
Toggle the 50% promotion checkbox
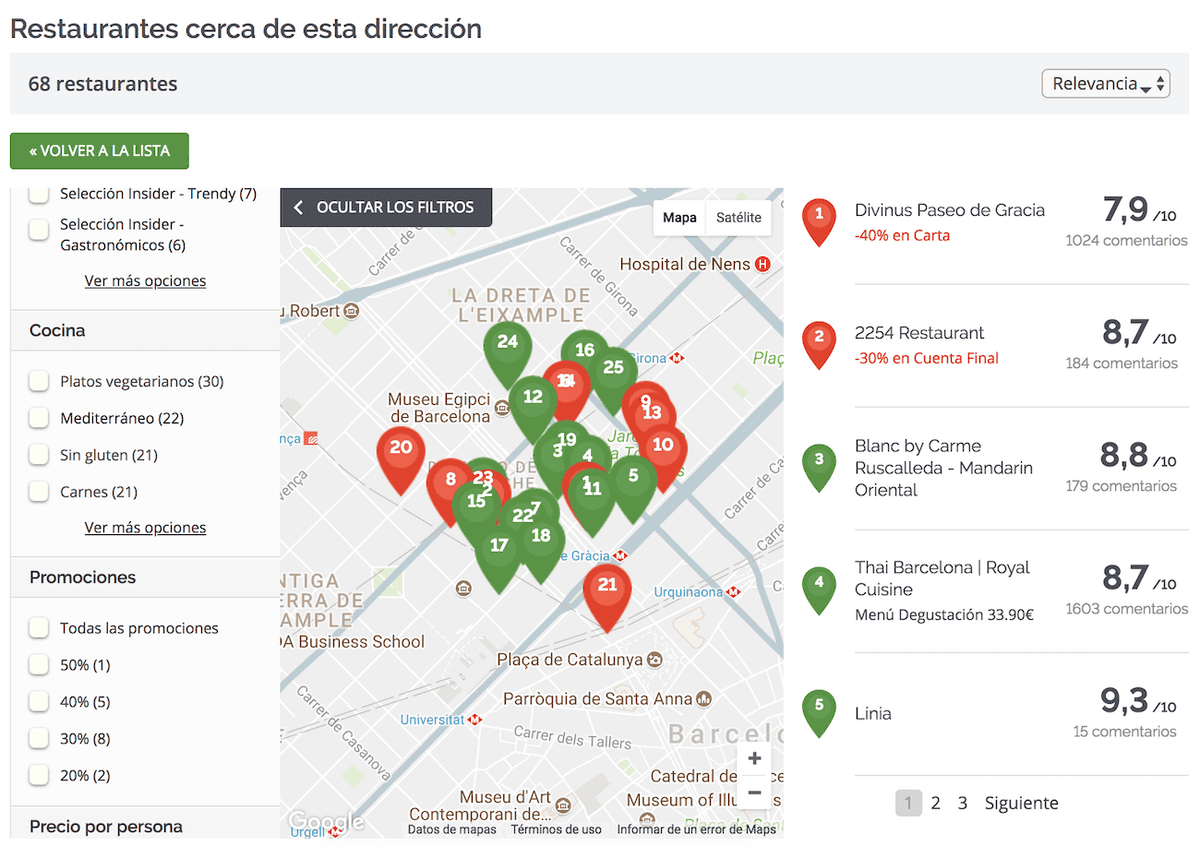(39, 665)
